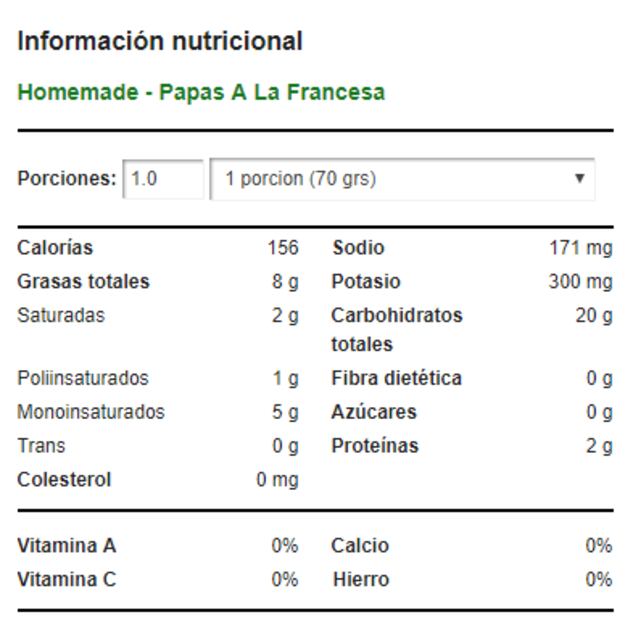Click the Potasio label
Screen dimensions: 633x620
click(365, 282)
